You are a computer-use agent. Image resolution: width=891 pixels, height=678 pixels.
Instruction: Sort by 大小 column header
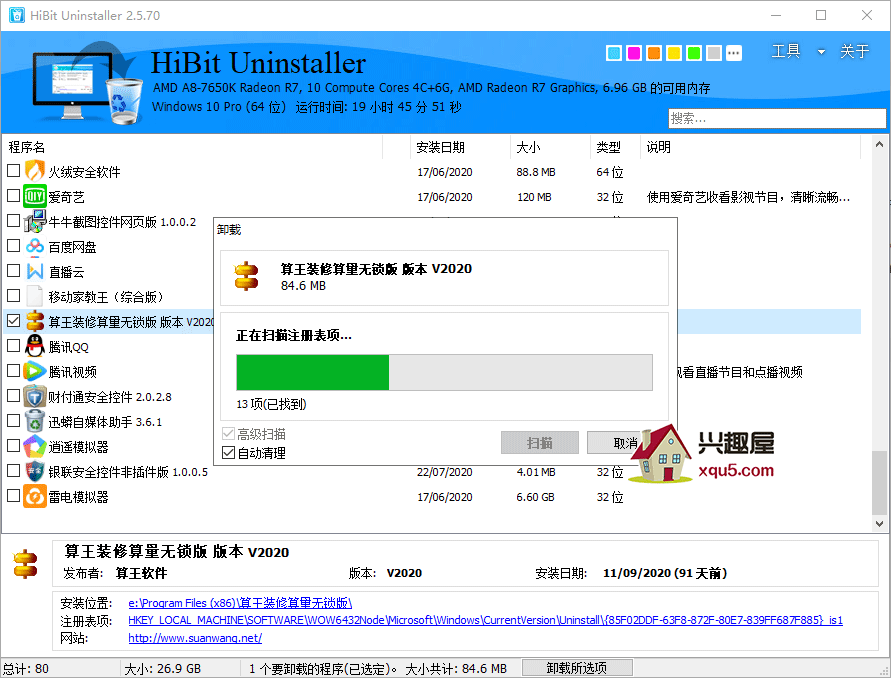[551, 147]
